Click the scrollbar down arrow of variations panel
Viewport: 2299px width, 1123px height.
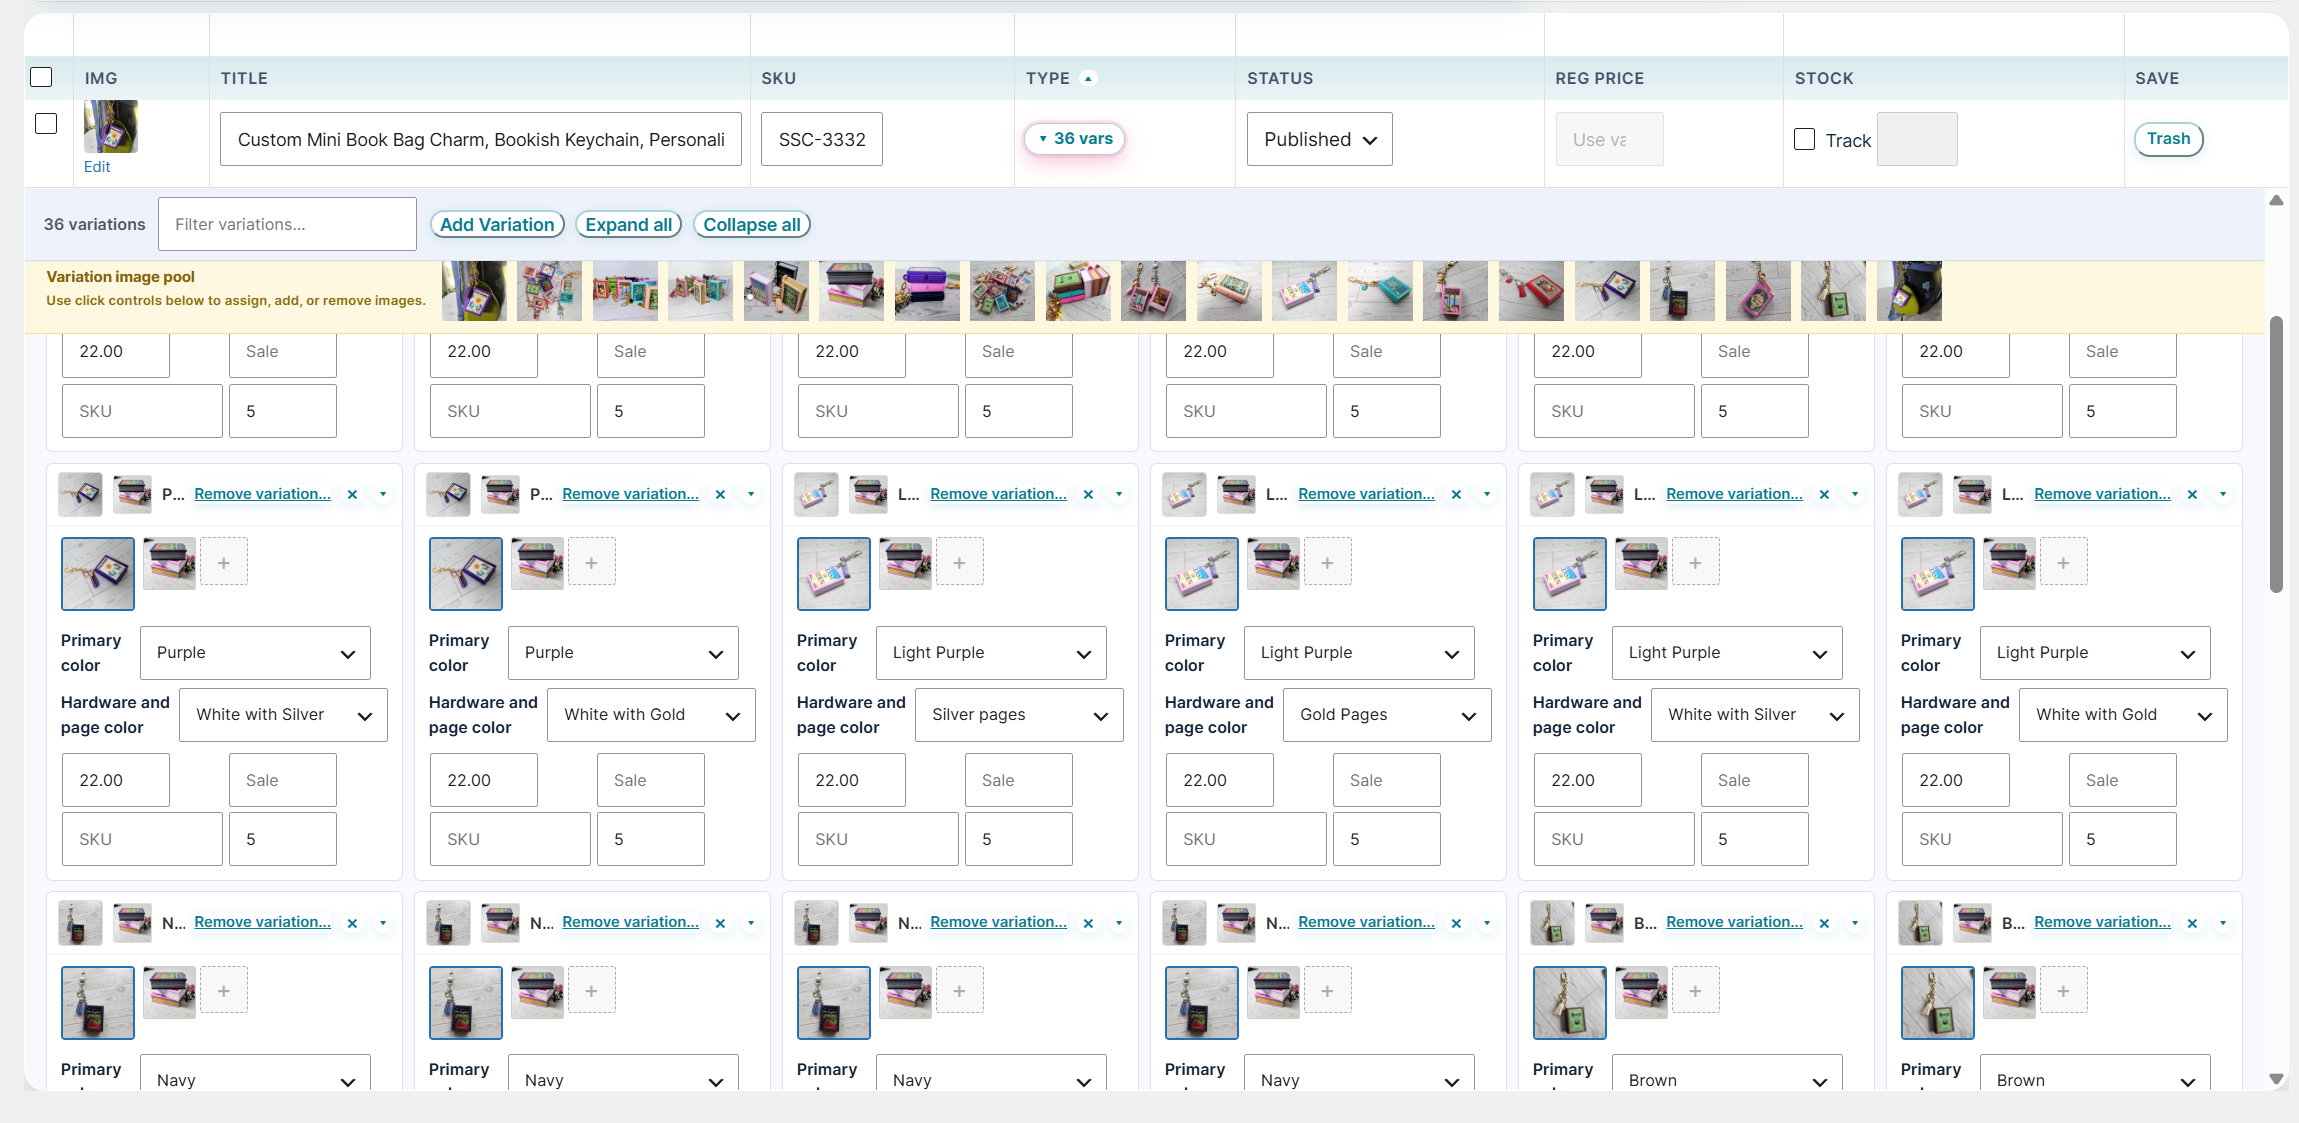pos(2276,1079)
